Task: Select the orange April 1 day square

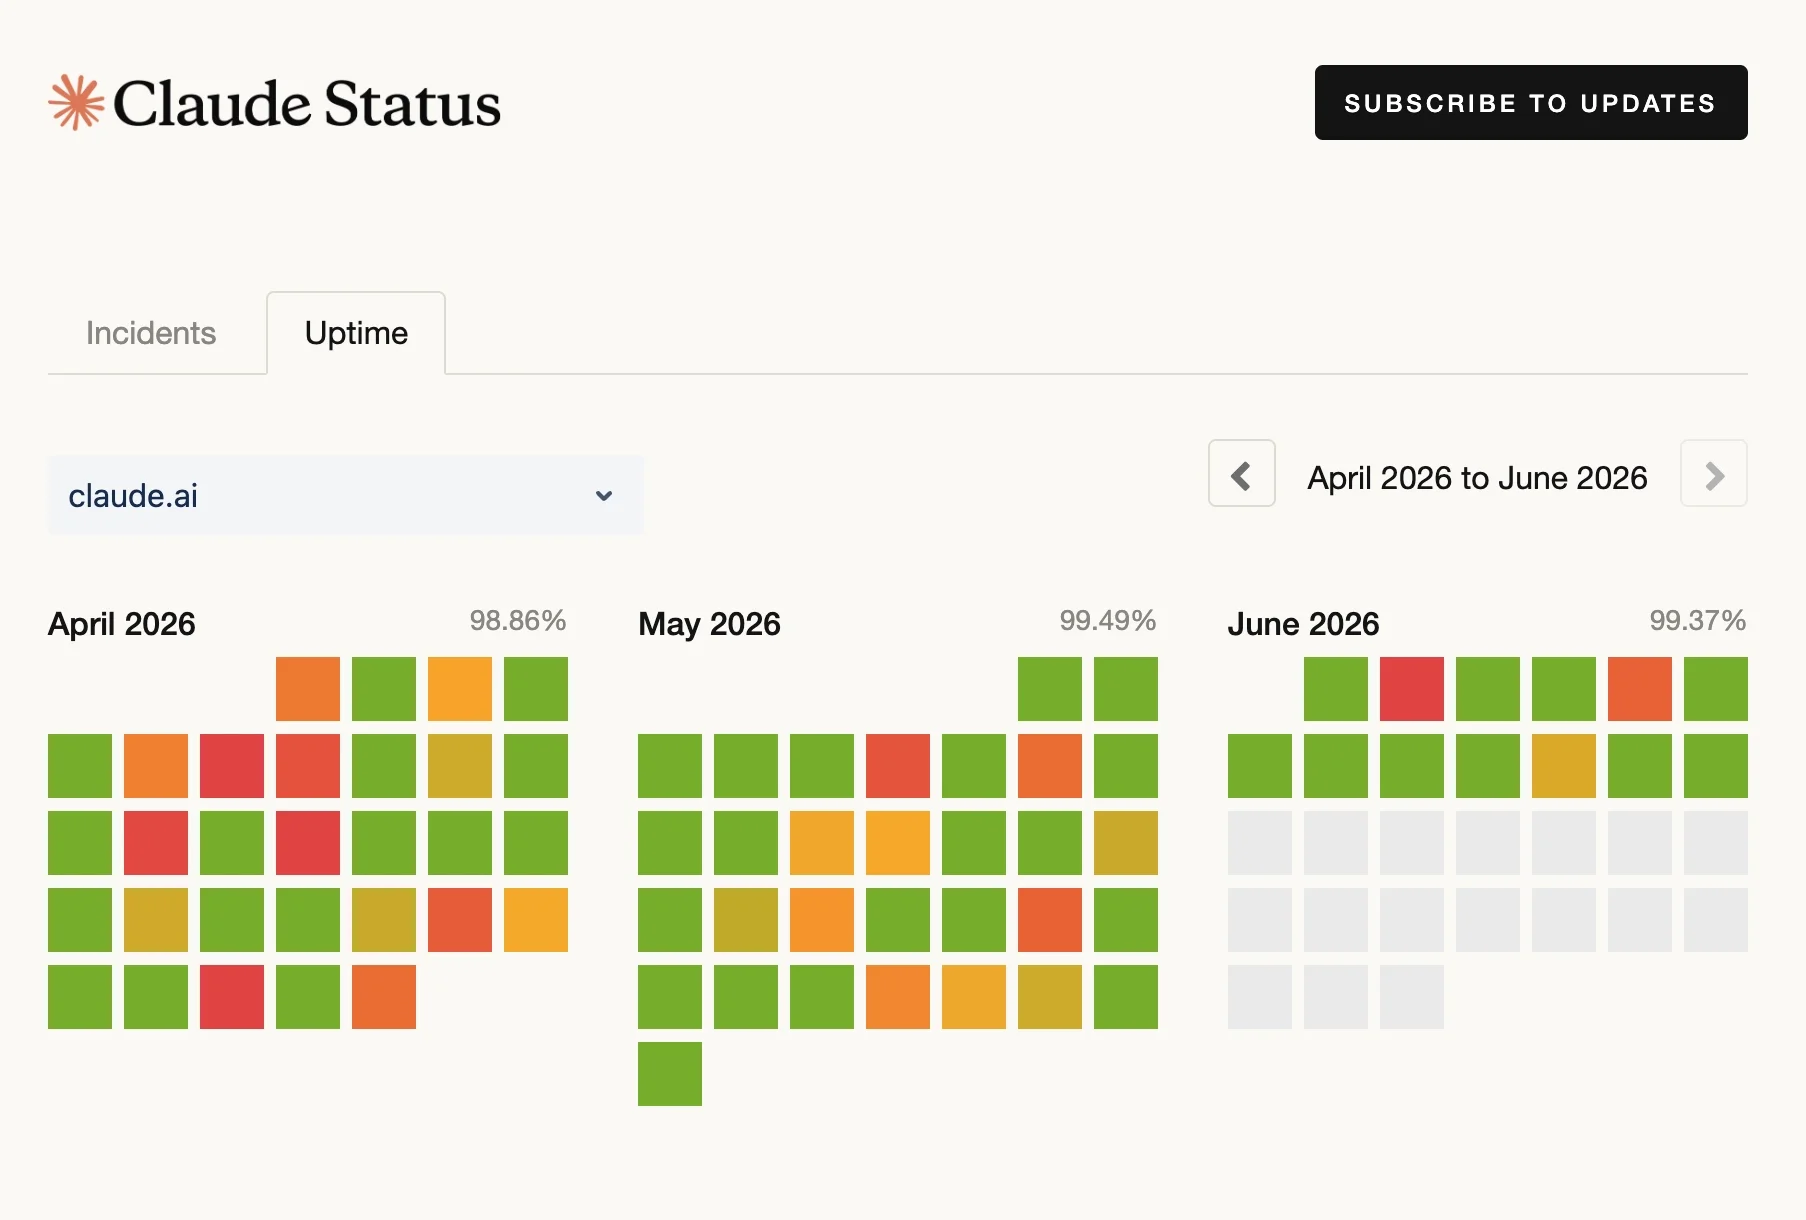Action: [x=308, y=689]
